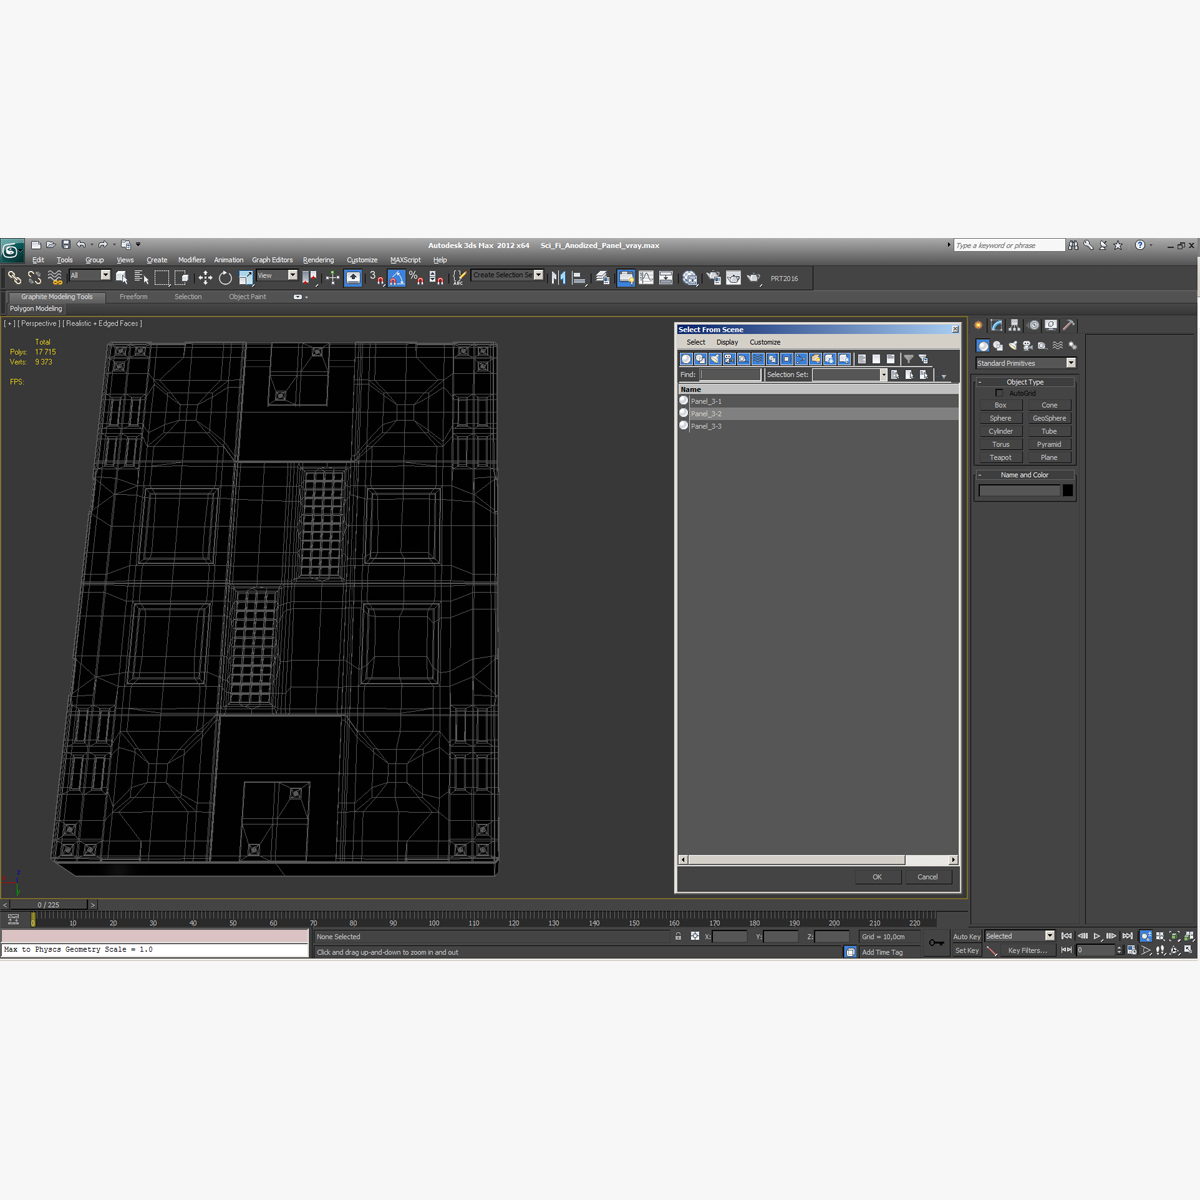Screen dimensions: 1200x1200
Task: Click the Mirror tool icon
Action: [558, 278]
